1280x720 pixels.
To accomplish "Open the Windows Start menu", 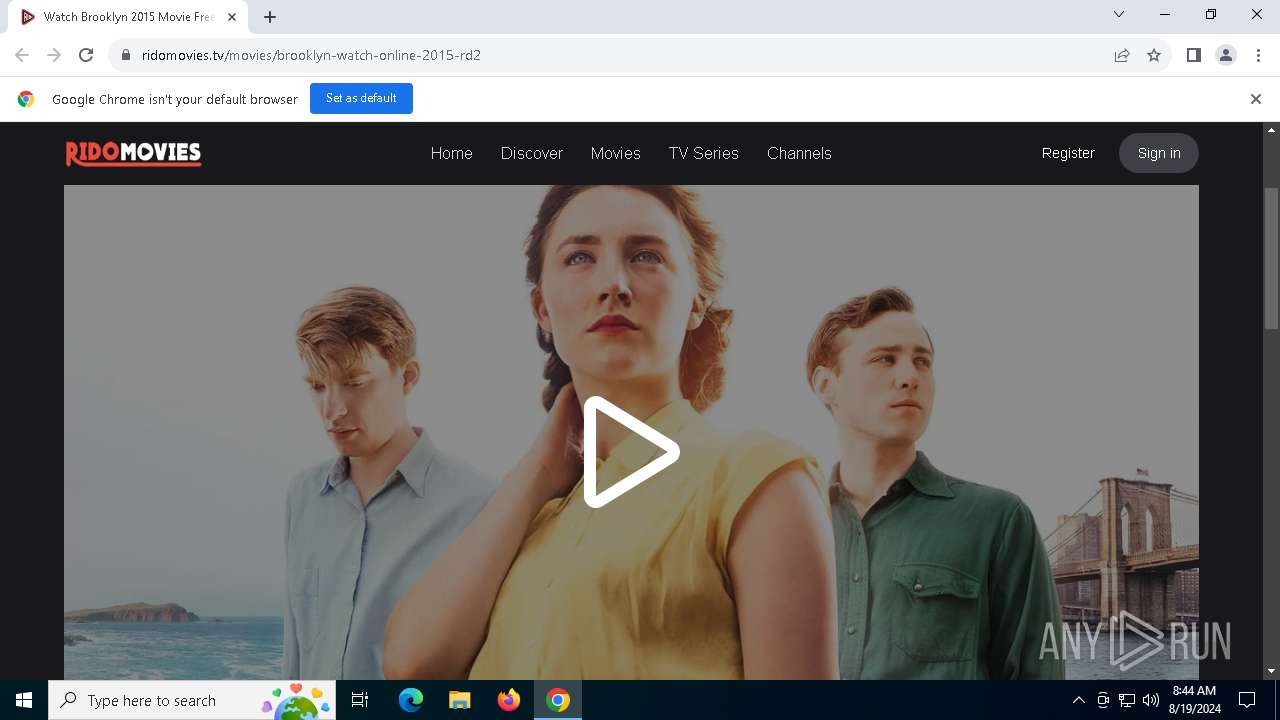I will point(24,700).
